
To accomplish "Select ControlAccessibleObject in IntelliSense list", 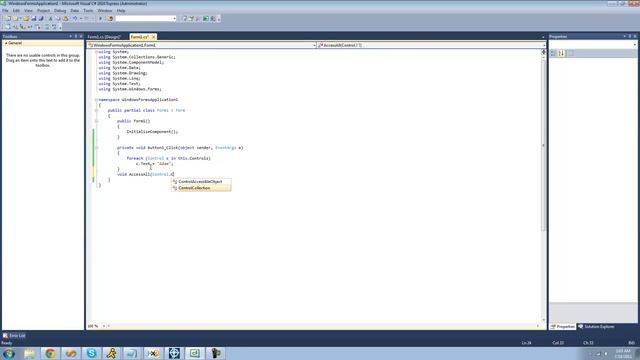I will tap(201, 181).
